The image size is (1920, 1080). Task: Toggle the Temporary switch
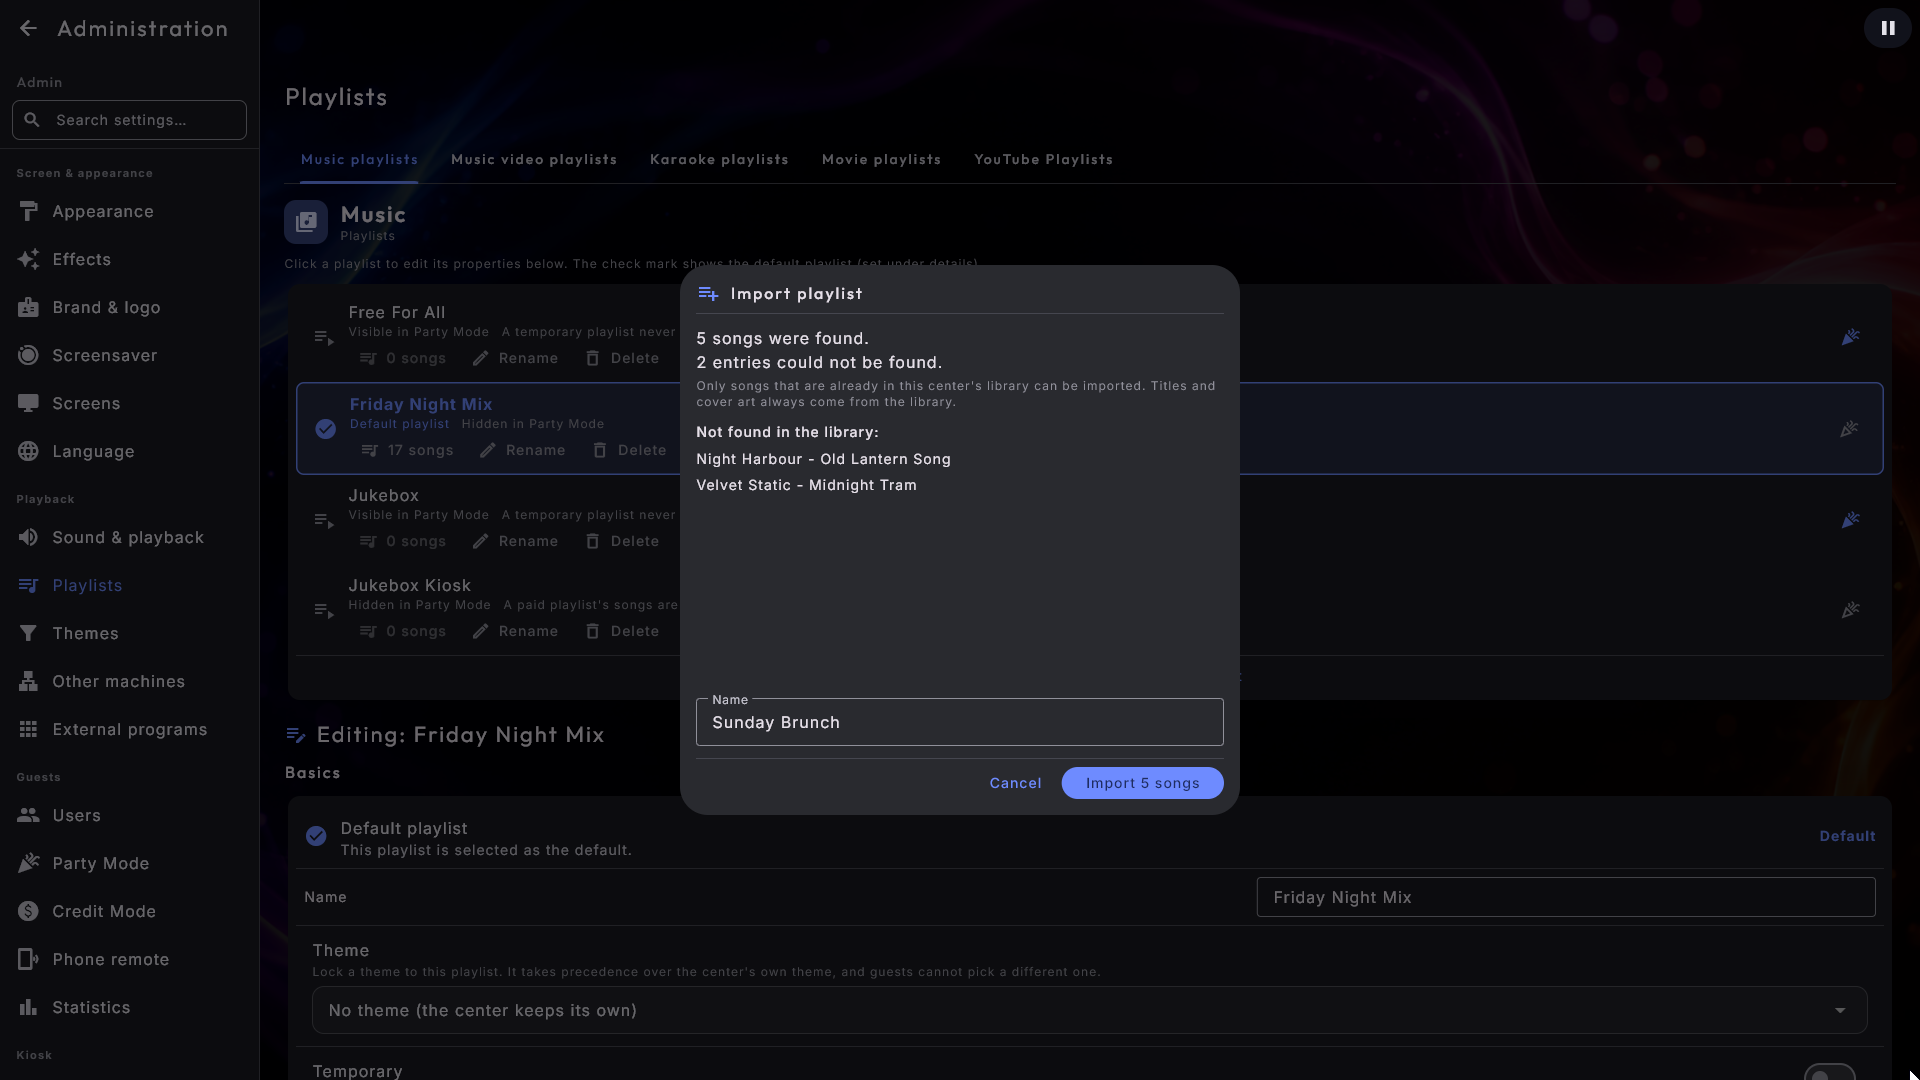[1829, 1073]
